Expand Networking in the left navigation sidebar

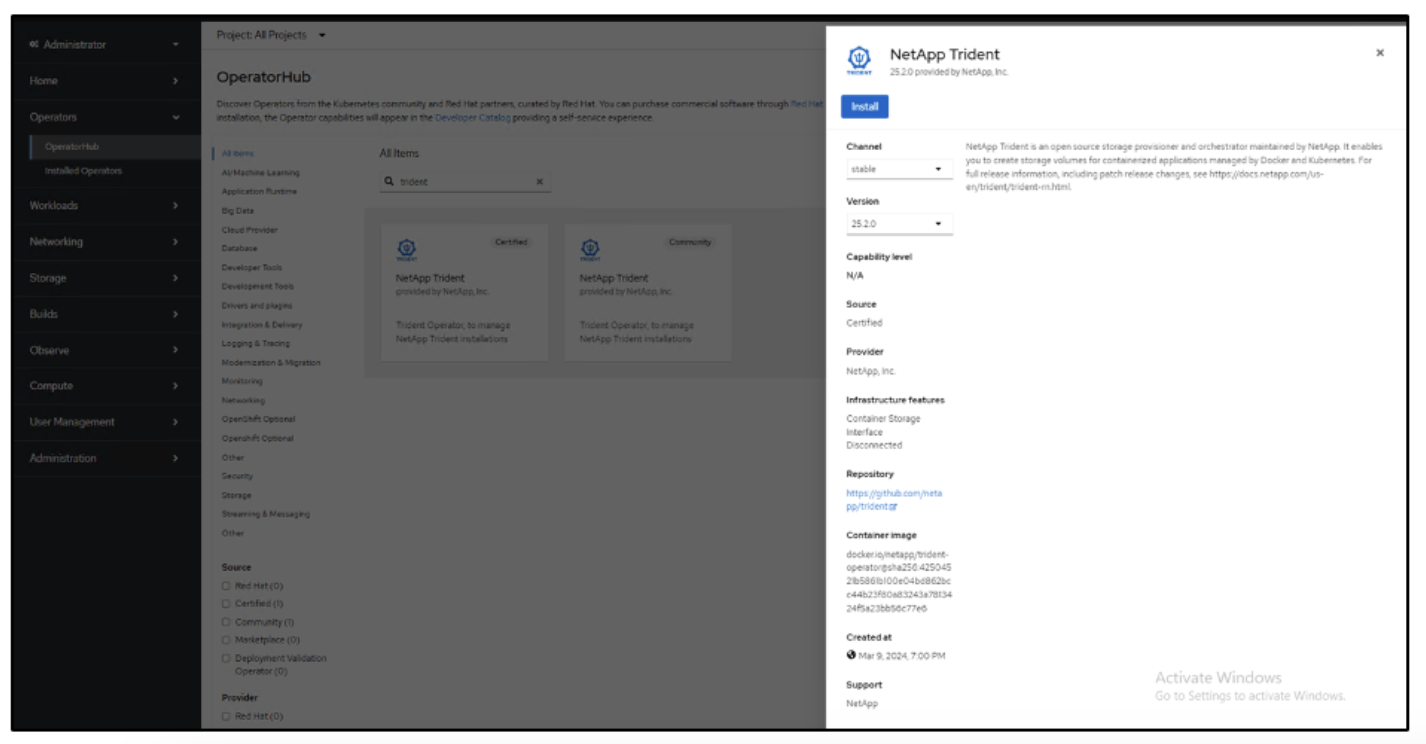click(x=105, y=242)
